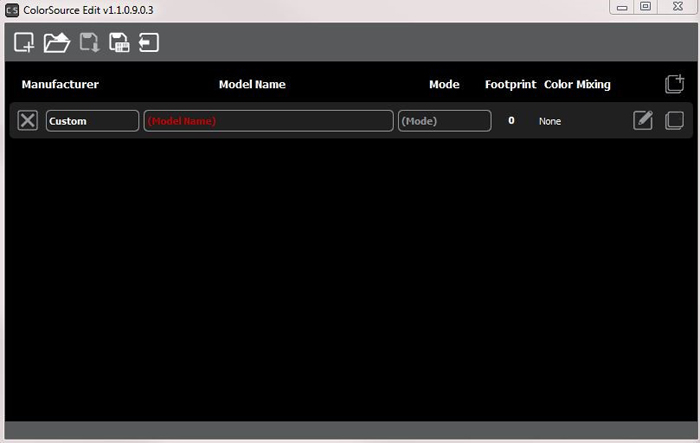The height and width of the screenshot is (443, 700).
Task: Click the Footprint value 0
Action: (x=511, y=121)
